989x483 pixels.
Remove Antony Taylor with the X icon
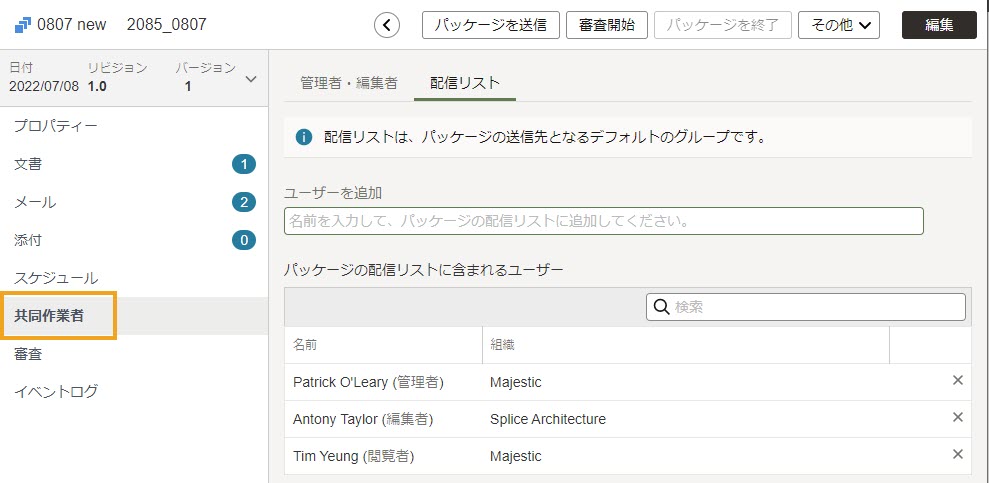[957, 417]
